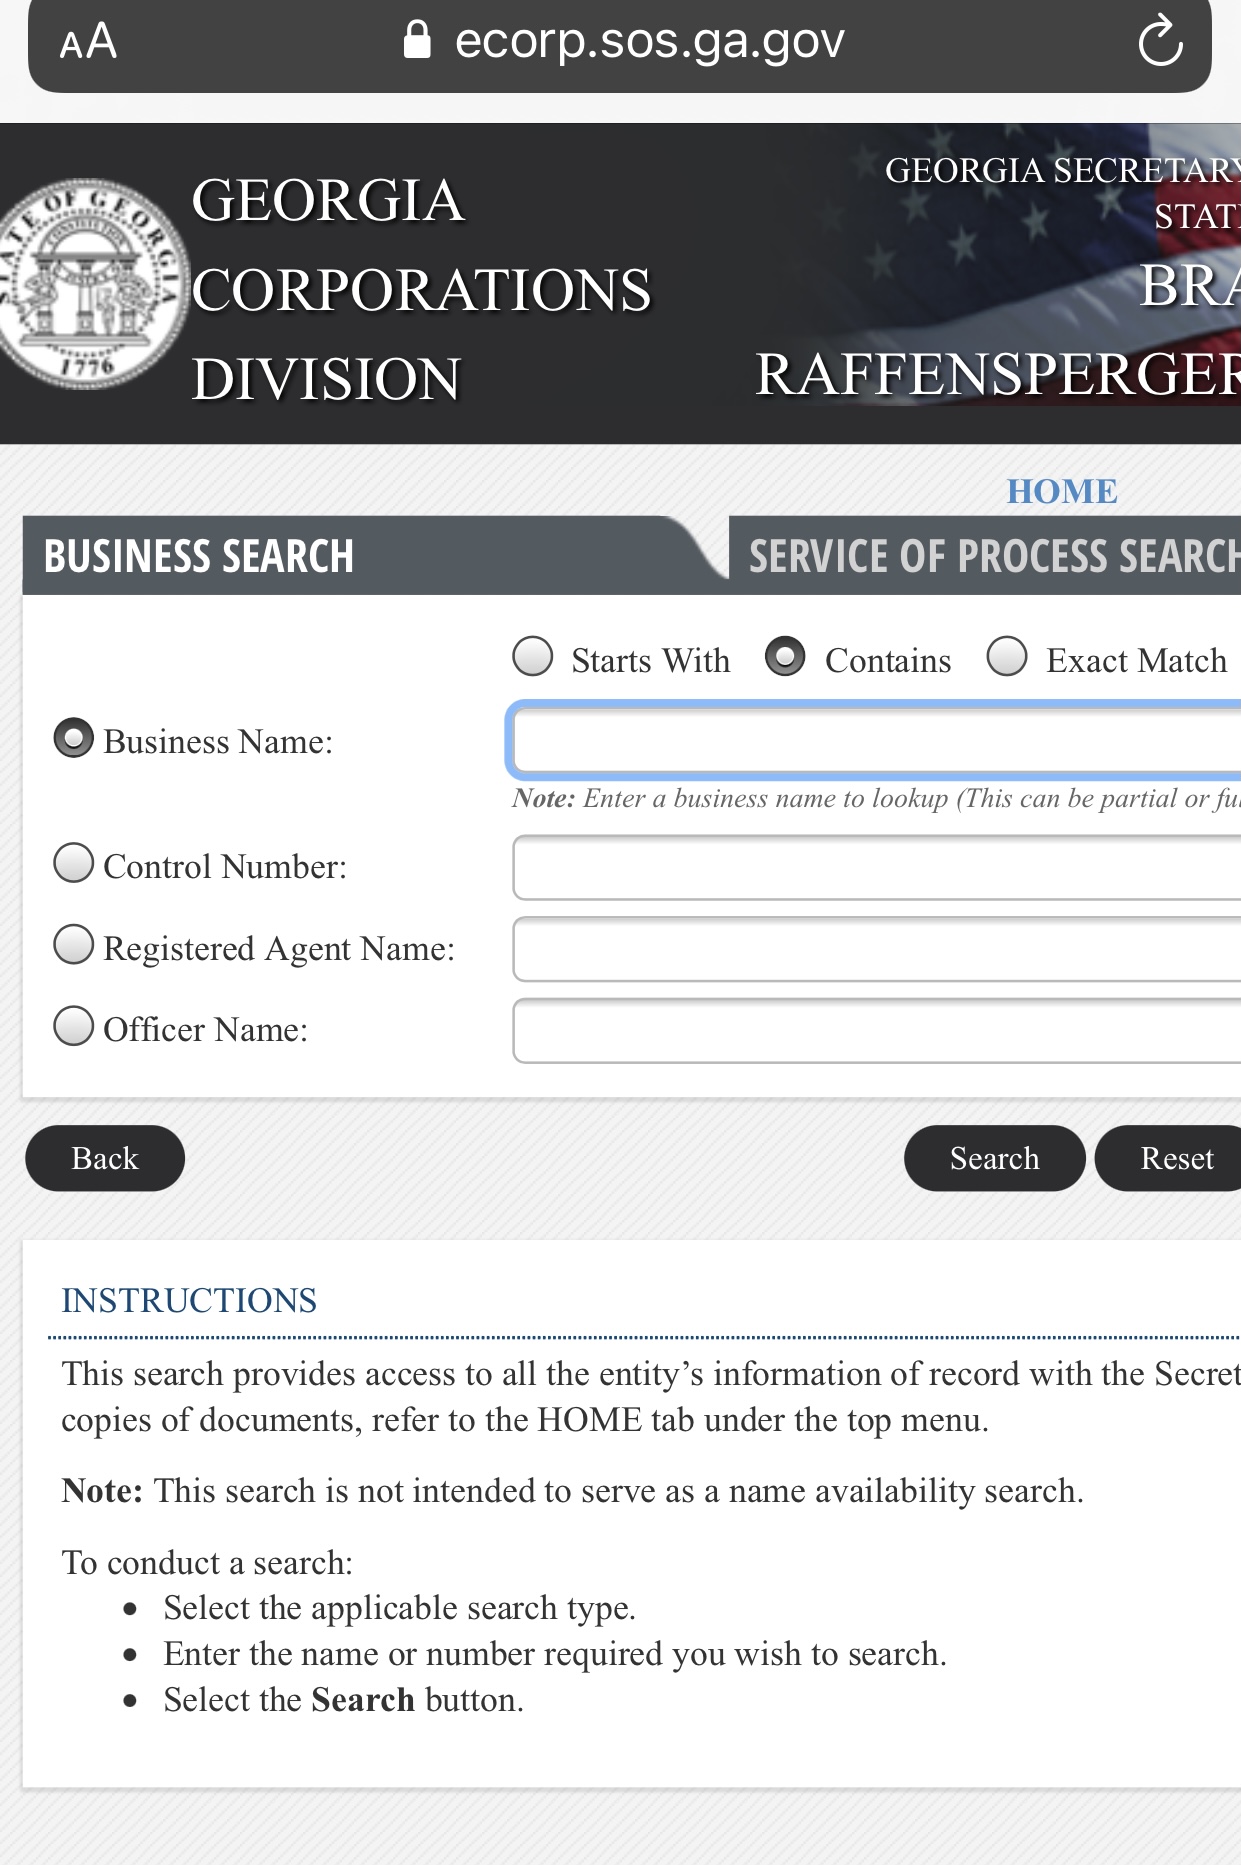Go to the HOME menu link
1241x1865 pixels.
(1062, 491)
